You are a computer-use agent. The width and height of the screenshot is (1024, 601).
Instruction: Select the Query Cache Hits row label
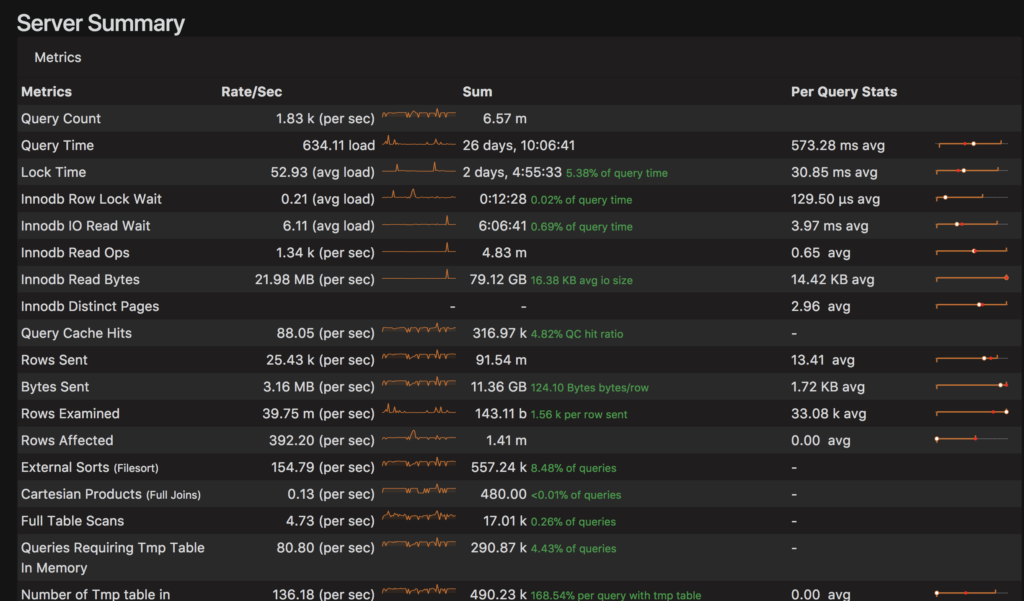76,333
